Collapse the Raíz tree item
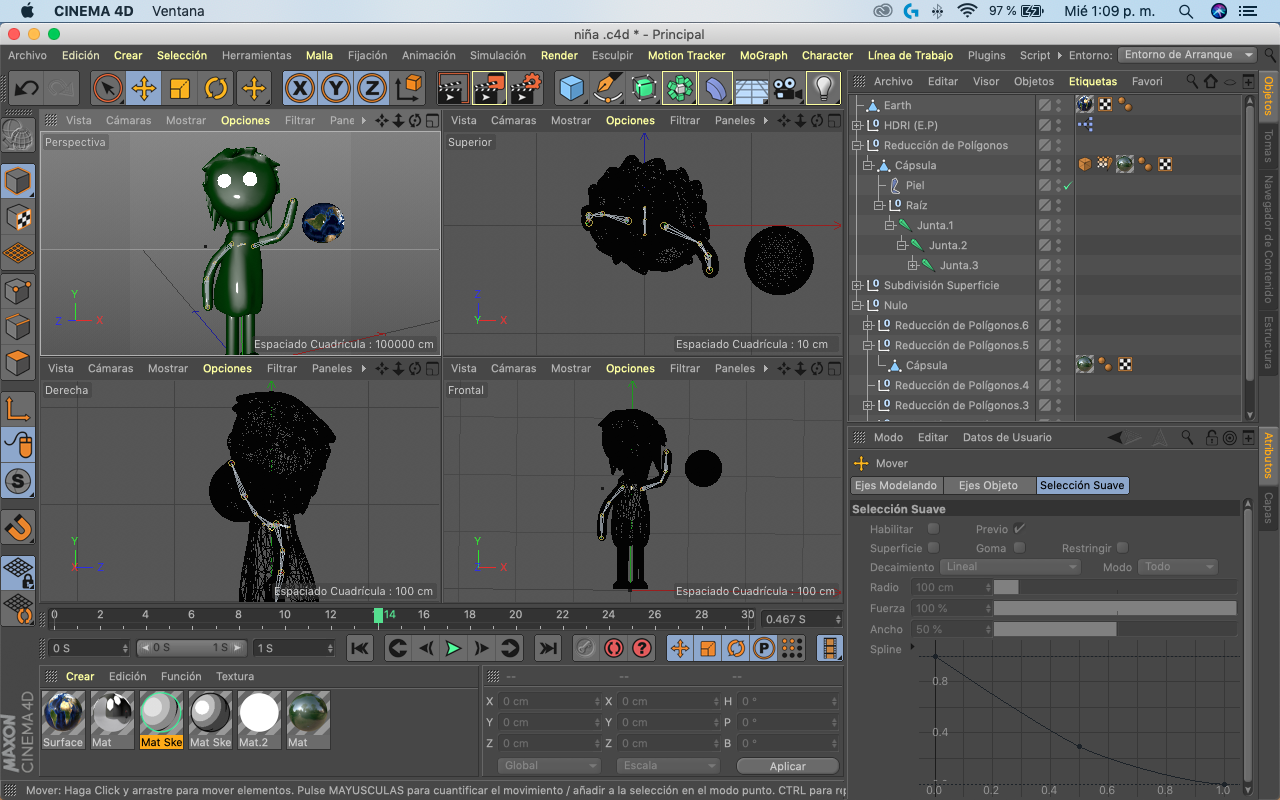This screenshot has width=1280, height=800. [x=879, y=205]
